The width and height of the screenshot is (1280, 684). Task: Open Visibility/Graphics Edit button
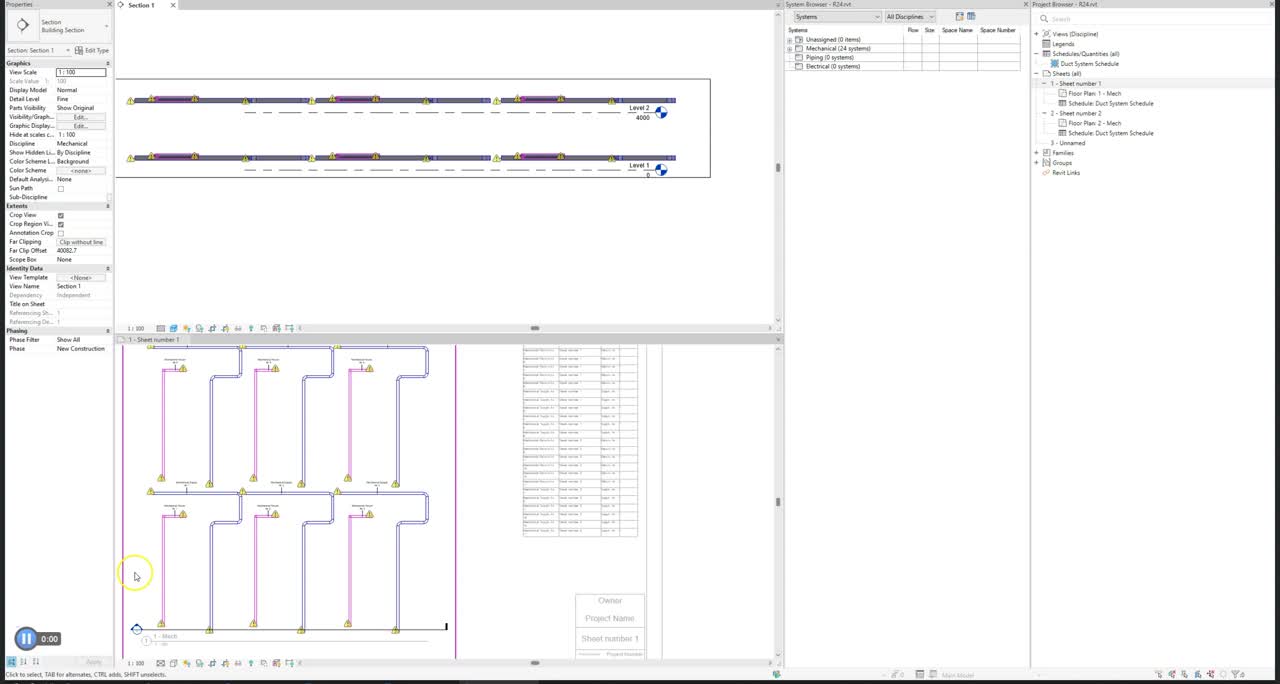(x=82, y=117)
